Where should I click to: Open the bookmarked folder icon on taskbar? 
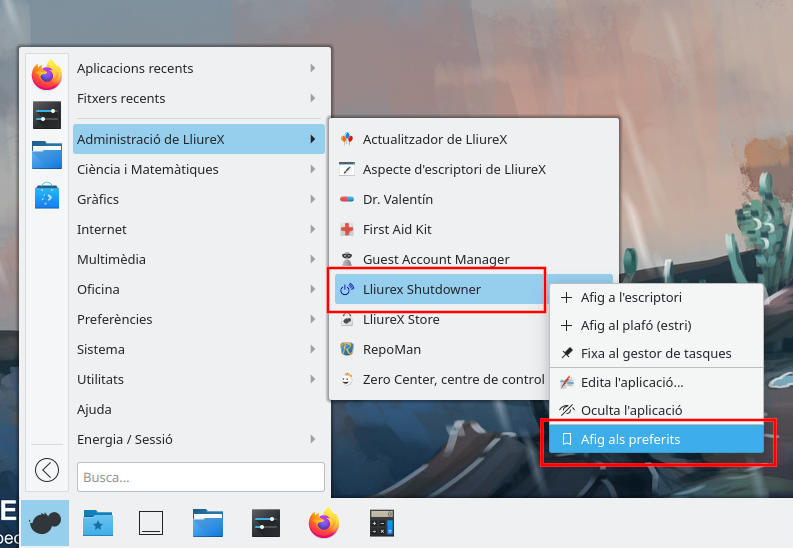(98, 523)
